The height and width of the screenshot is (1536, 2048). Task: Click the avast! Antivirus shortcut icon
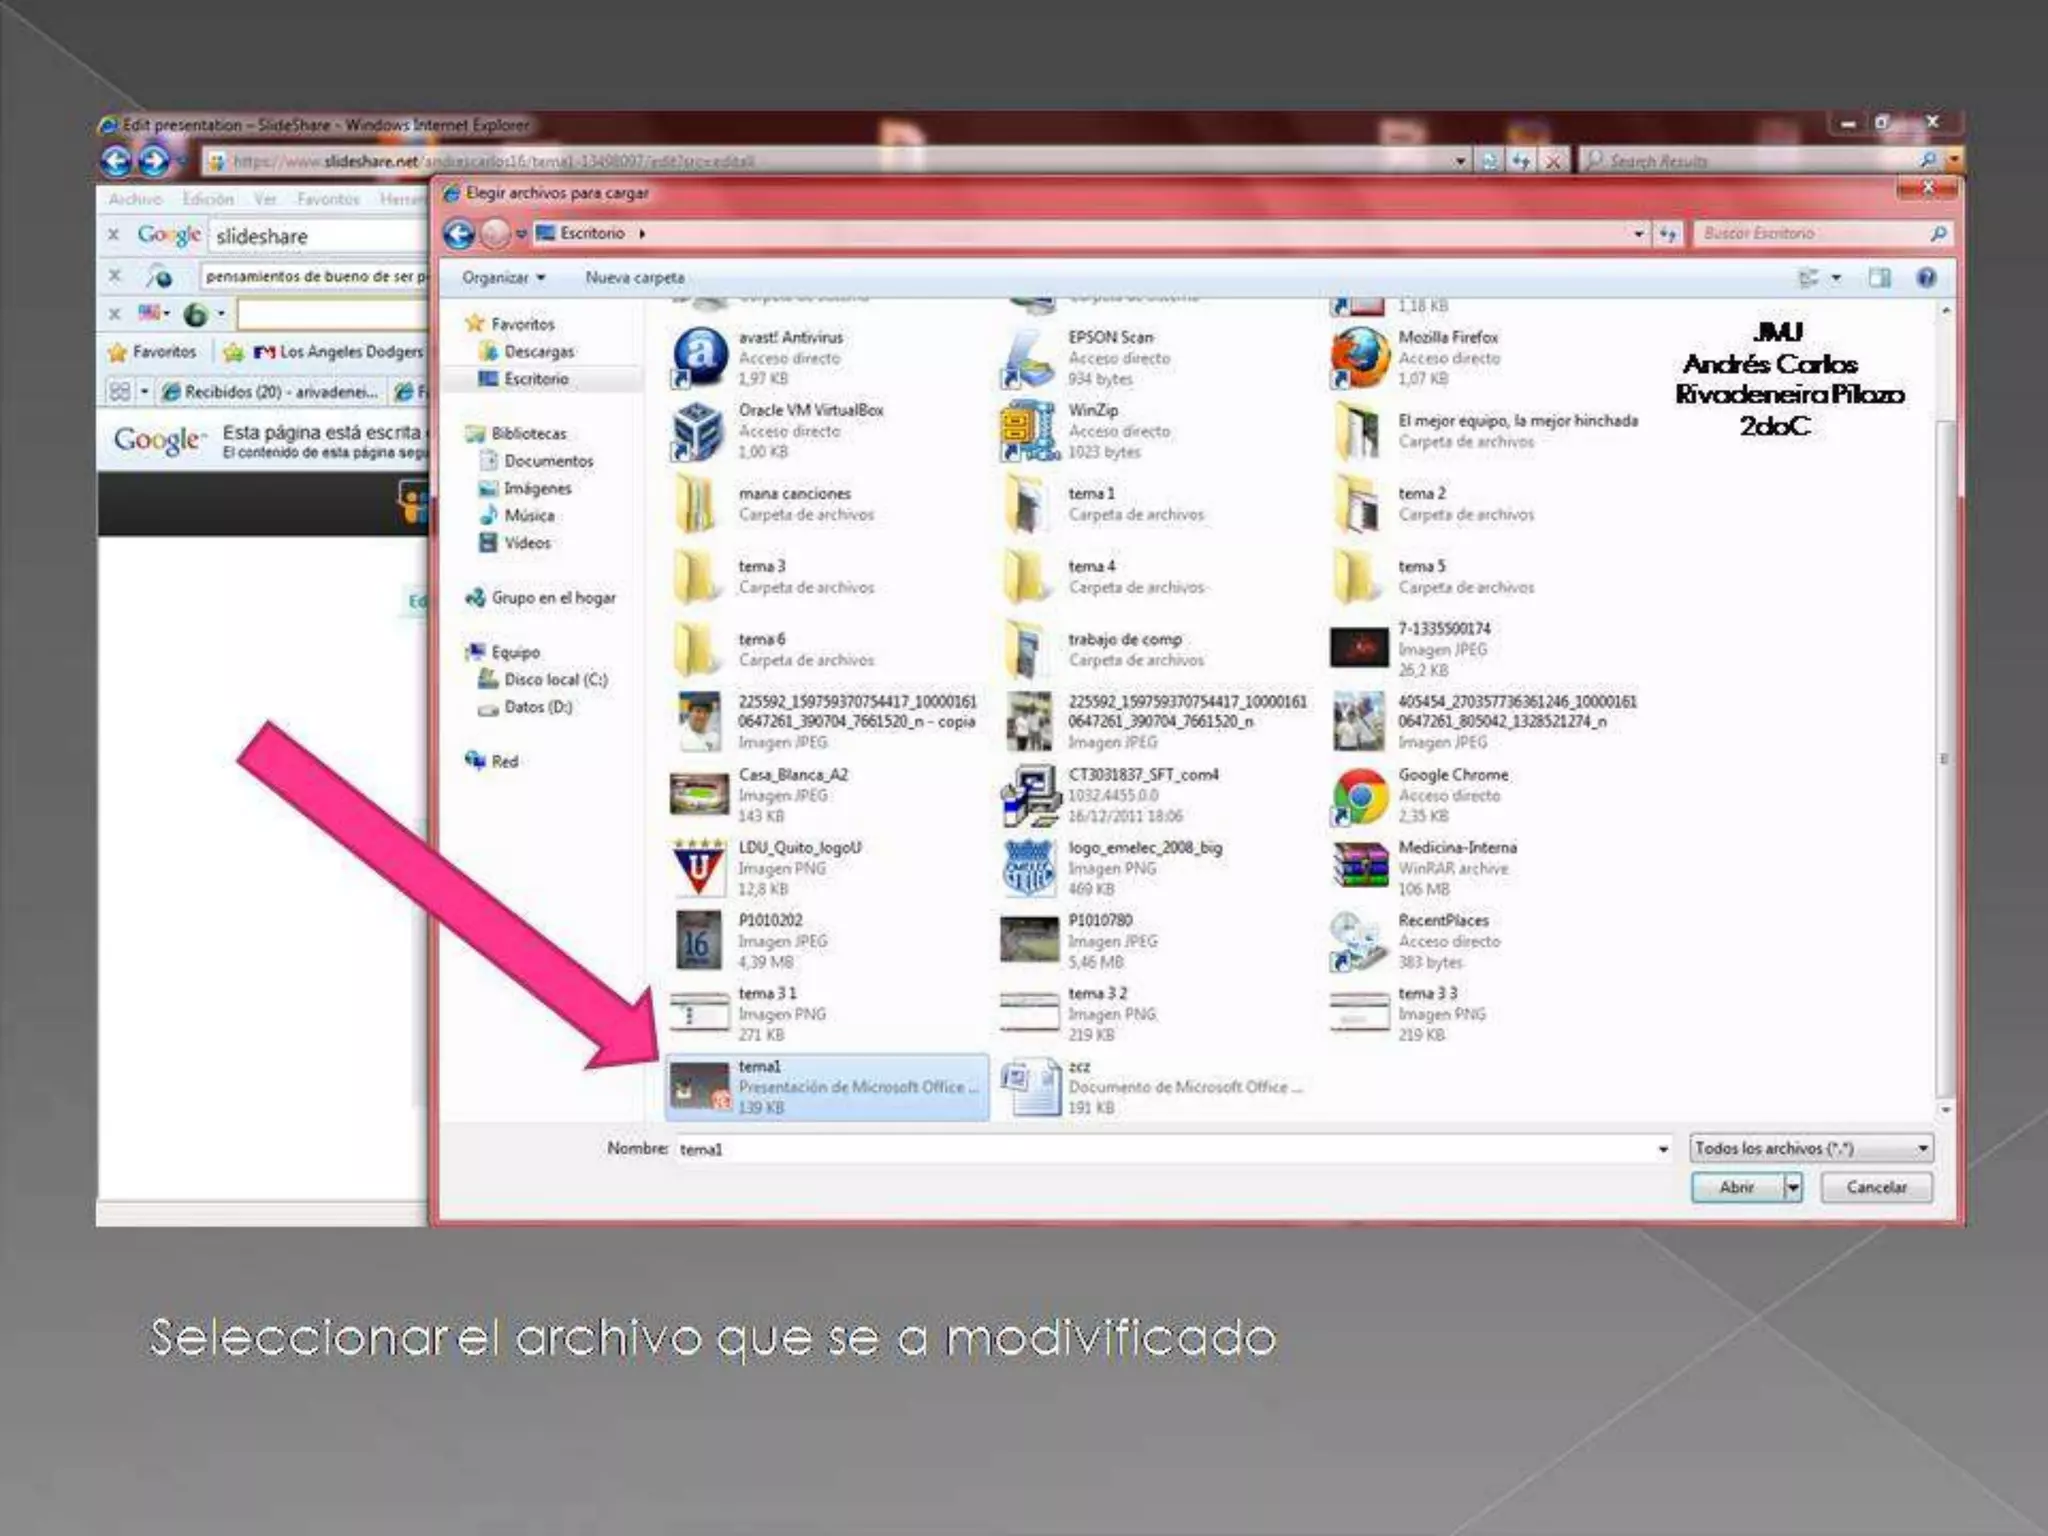point(700,358)
